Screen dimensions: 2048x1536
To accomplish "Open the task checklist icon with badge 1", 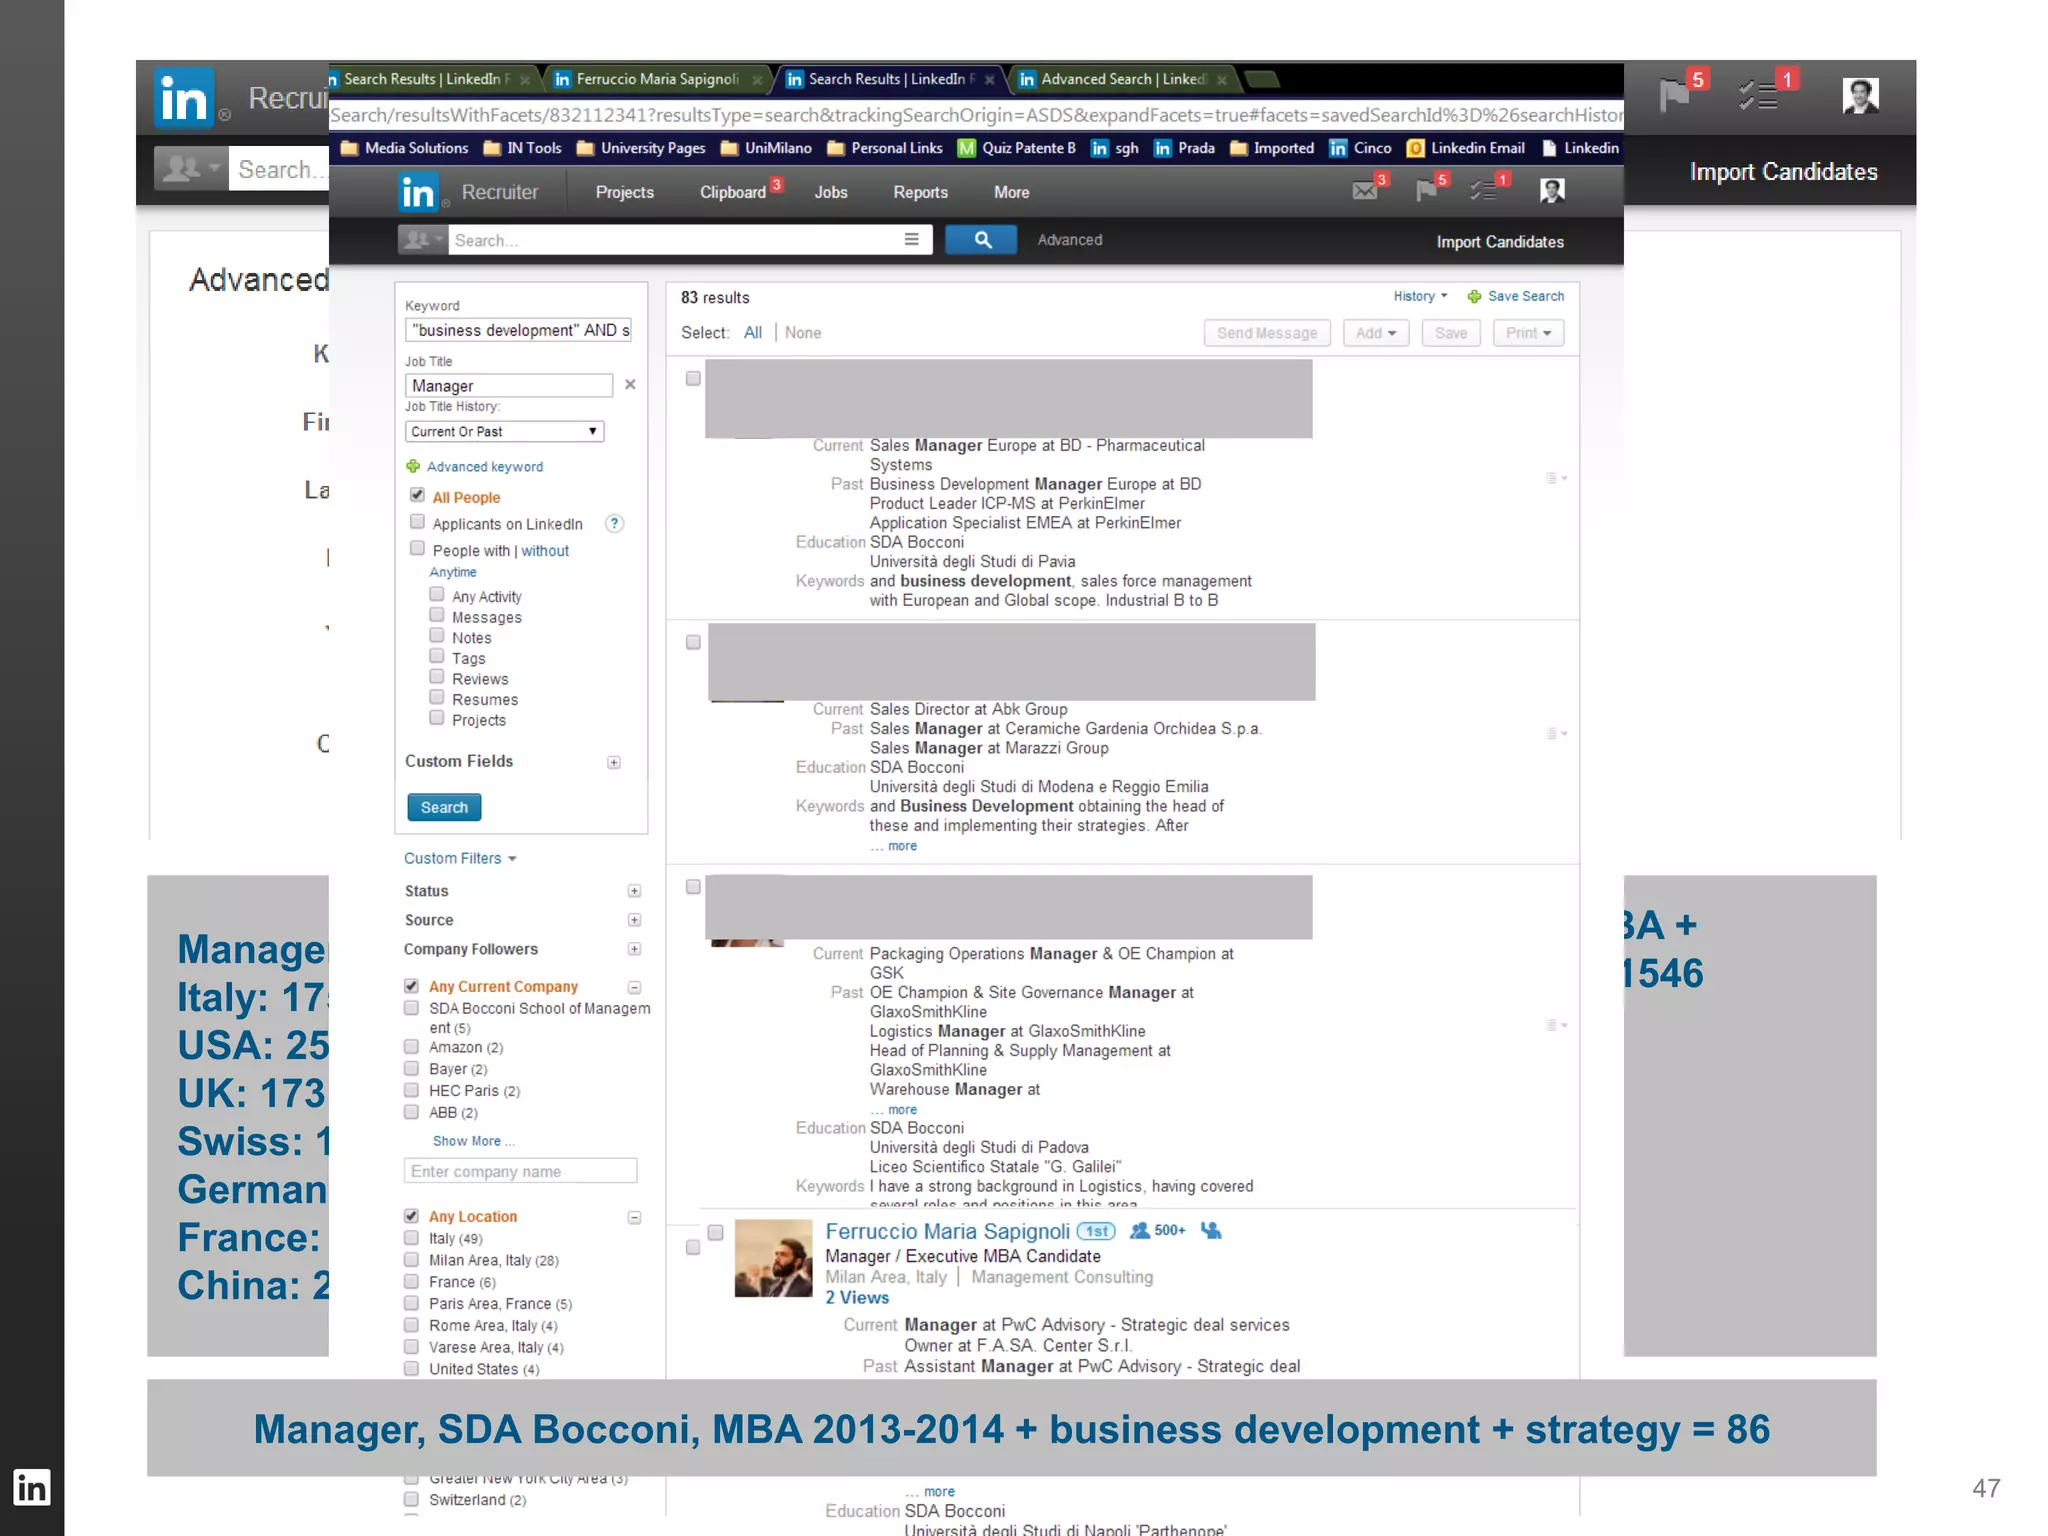I will click(1485, 190).
